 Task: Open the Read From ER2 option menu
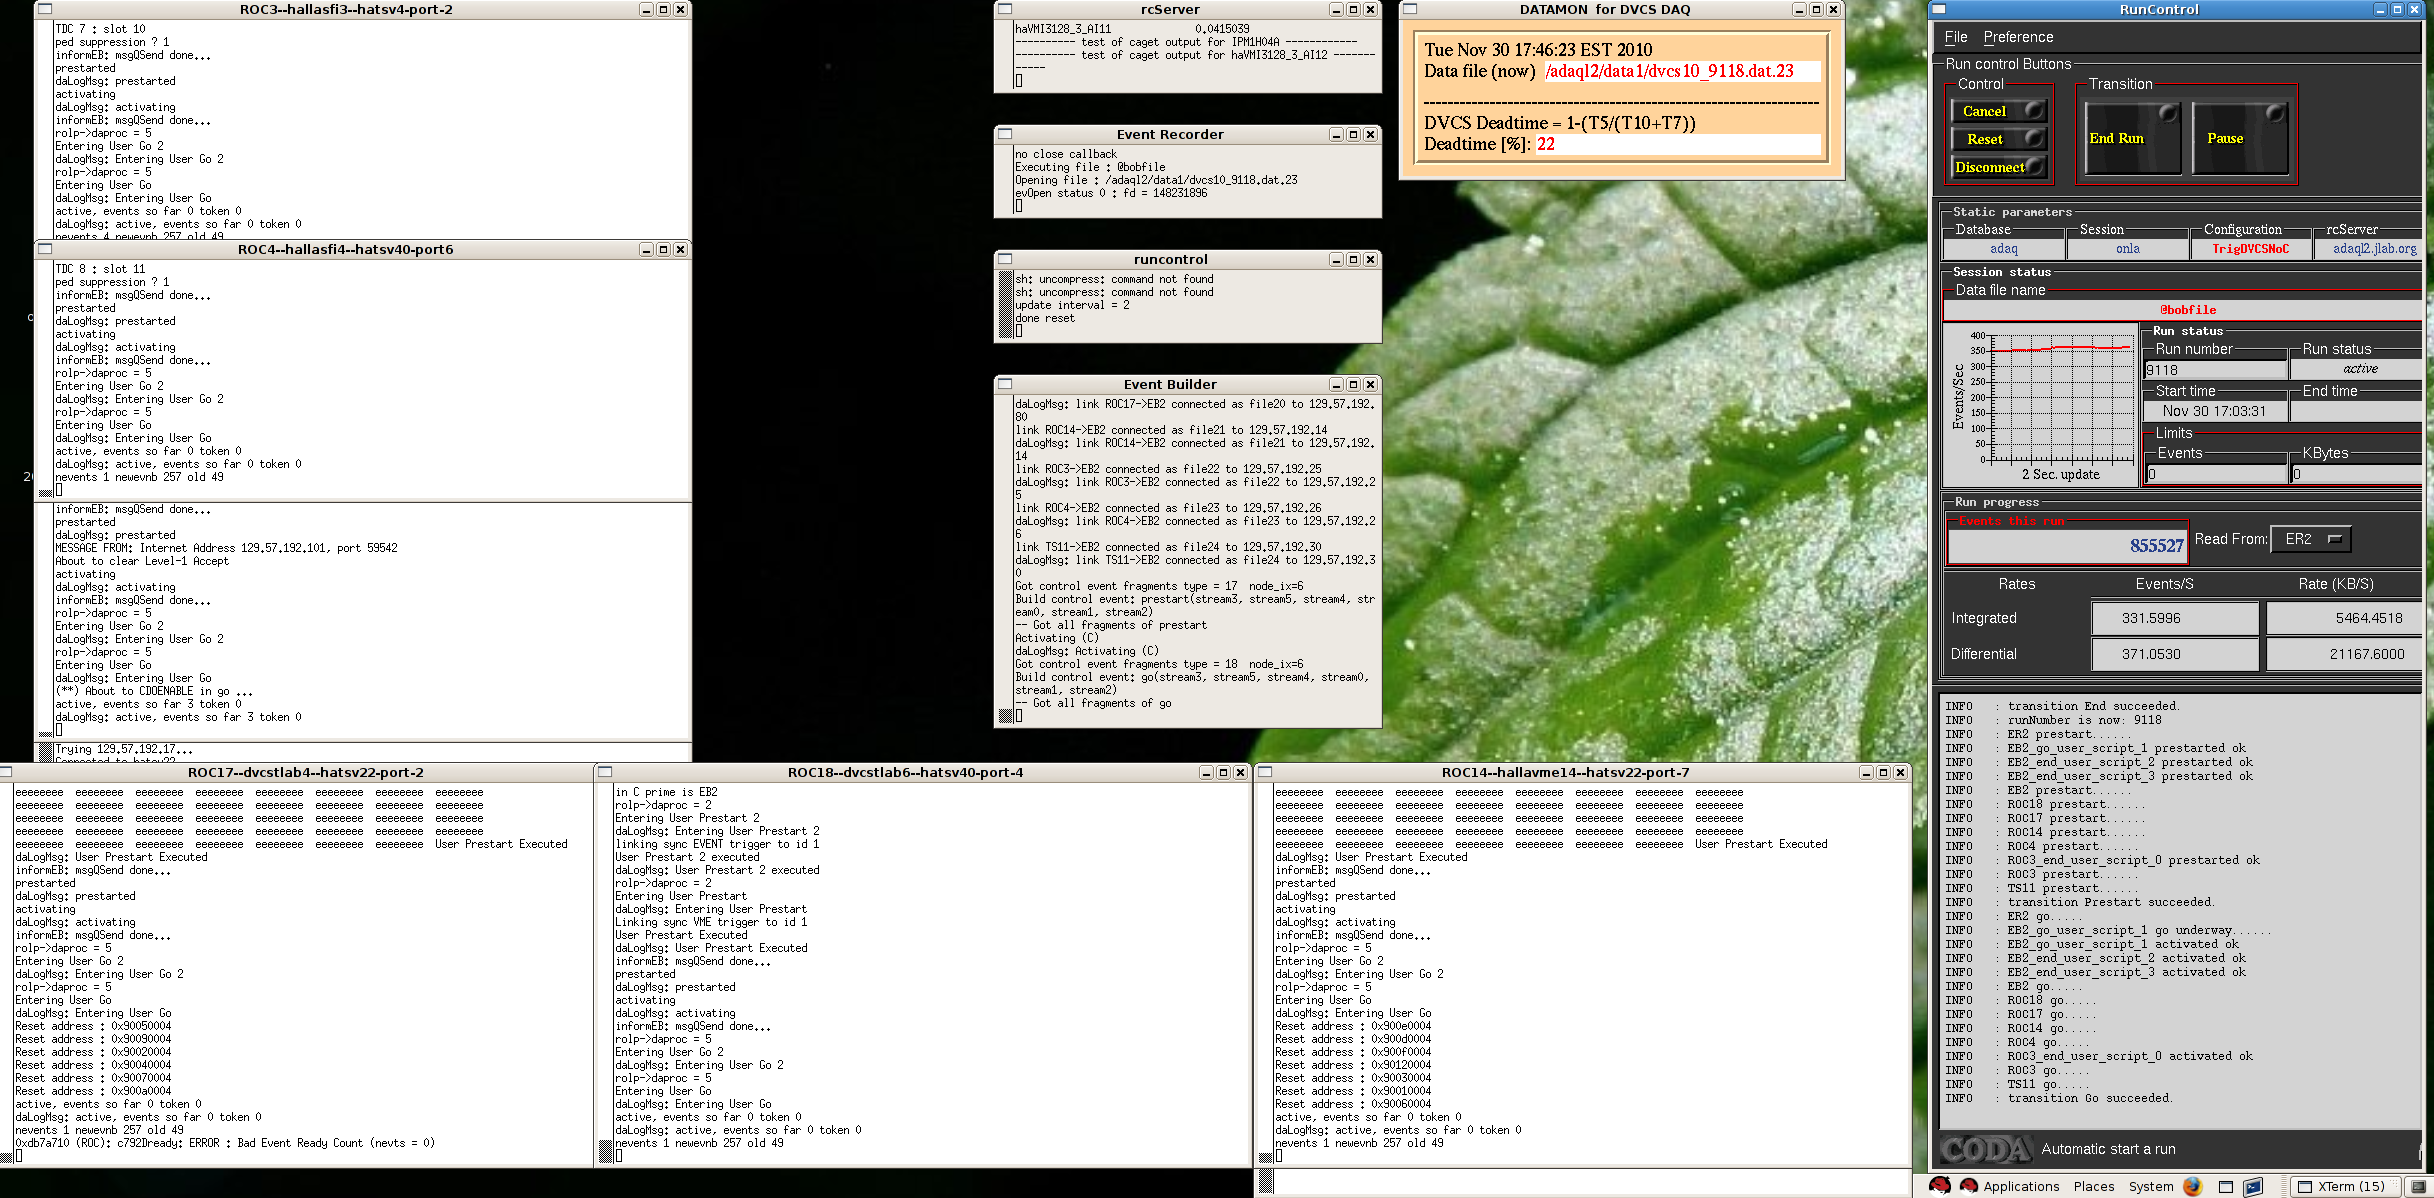tap(2311, 539)
